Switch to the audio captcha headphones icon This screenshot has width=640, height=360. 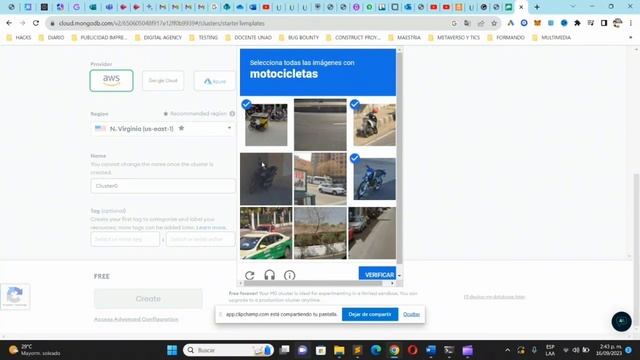point(269,276)
